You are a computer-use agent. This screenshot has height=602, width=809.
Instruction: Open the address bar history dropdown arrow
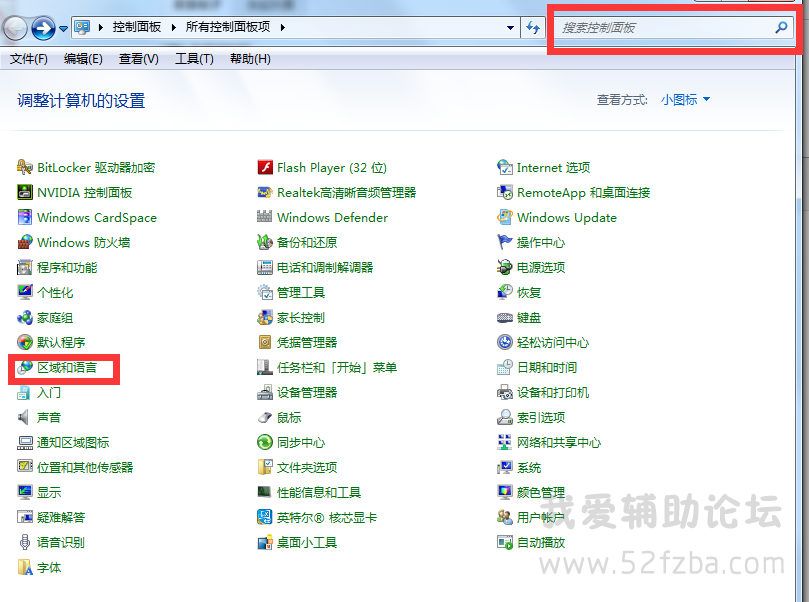click(x=510, y=27)
